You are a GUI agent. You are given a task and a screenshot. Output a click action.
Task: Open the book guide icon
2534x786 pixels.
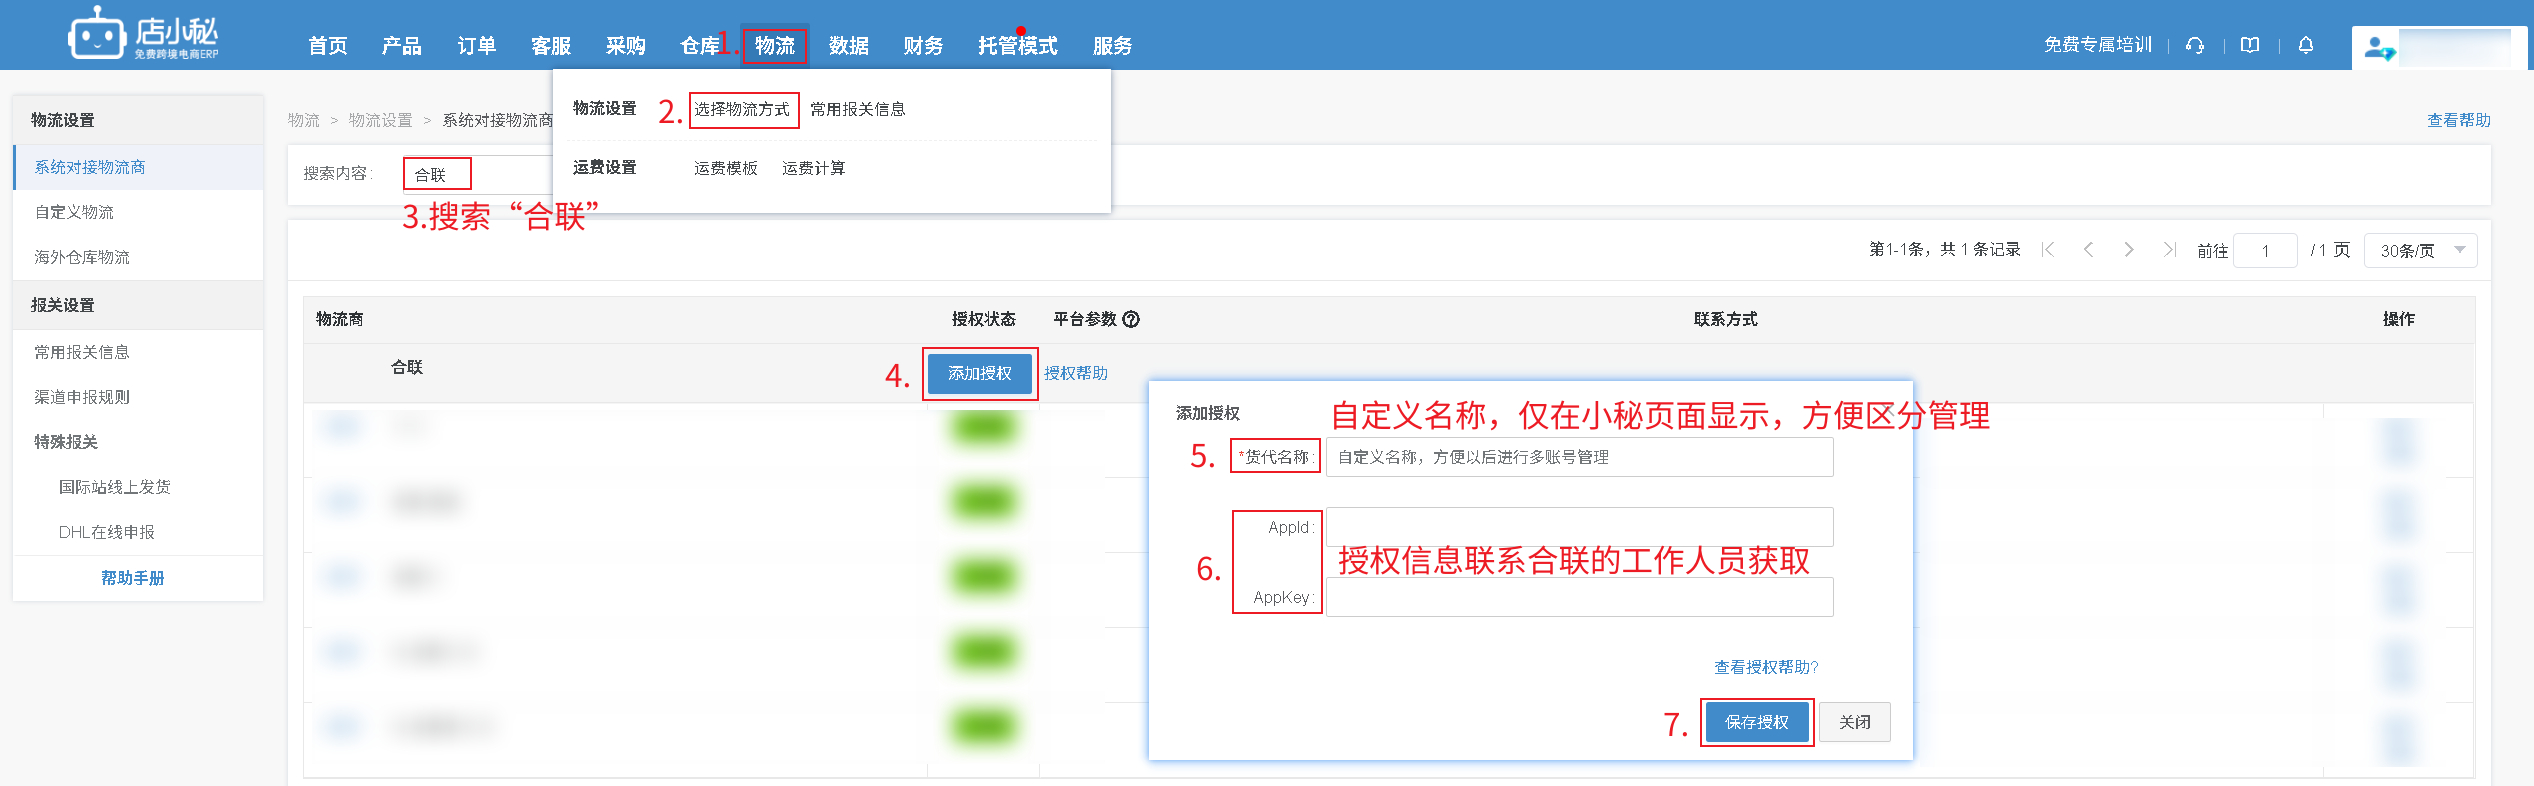point(2250,45)
